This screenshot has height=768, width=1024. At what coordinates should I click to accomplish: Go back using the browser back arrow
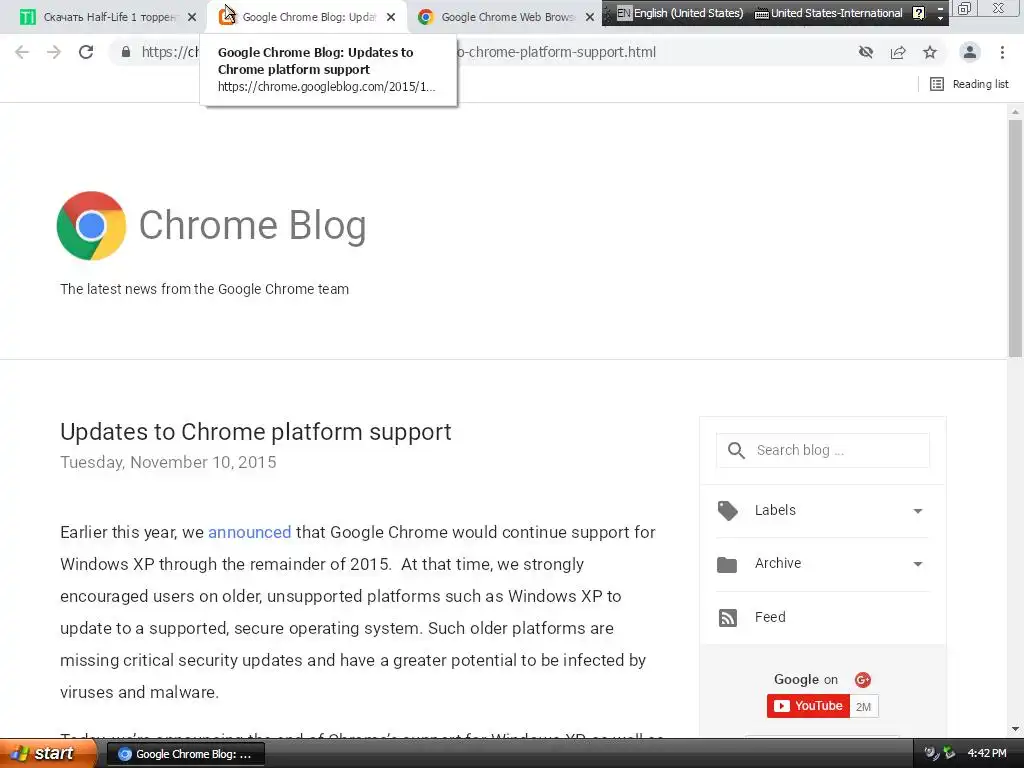tap(22, 52)
